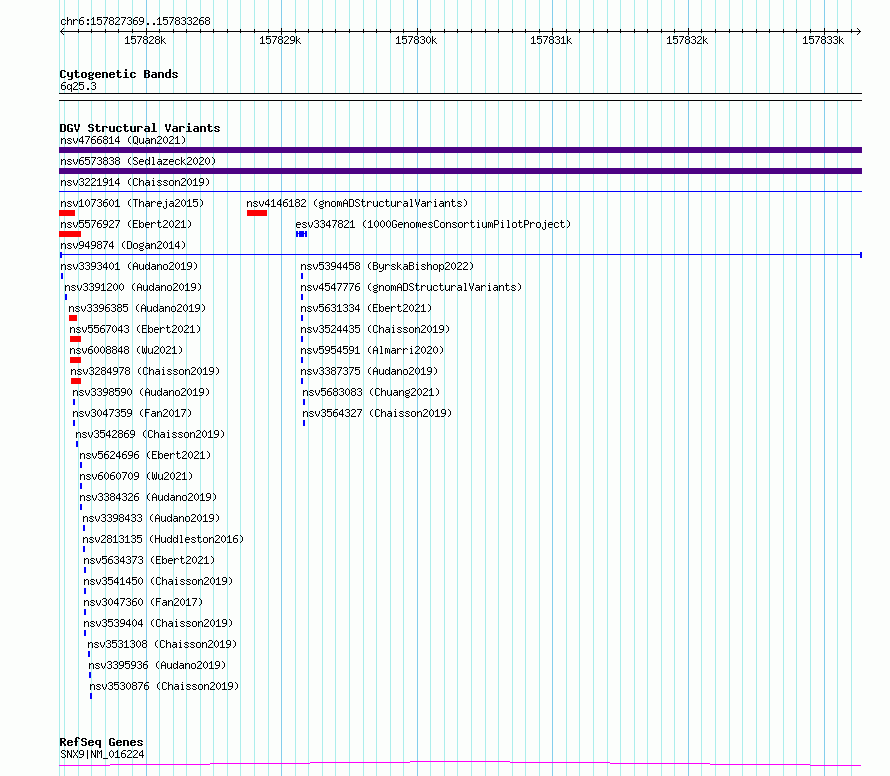This screenshot has height=776, width=890.
Task: Open the nsv949874 (Dogan2014) variant
Action: tap(123, 245)
